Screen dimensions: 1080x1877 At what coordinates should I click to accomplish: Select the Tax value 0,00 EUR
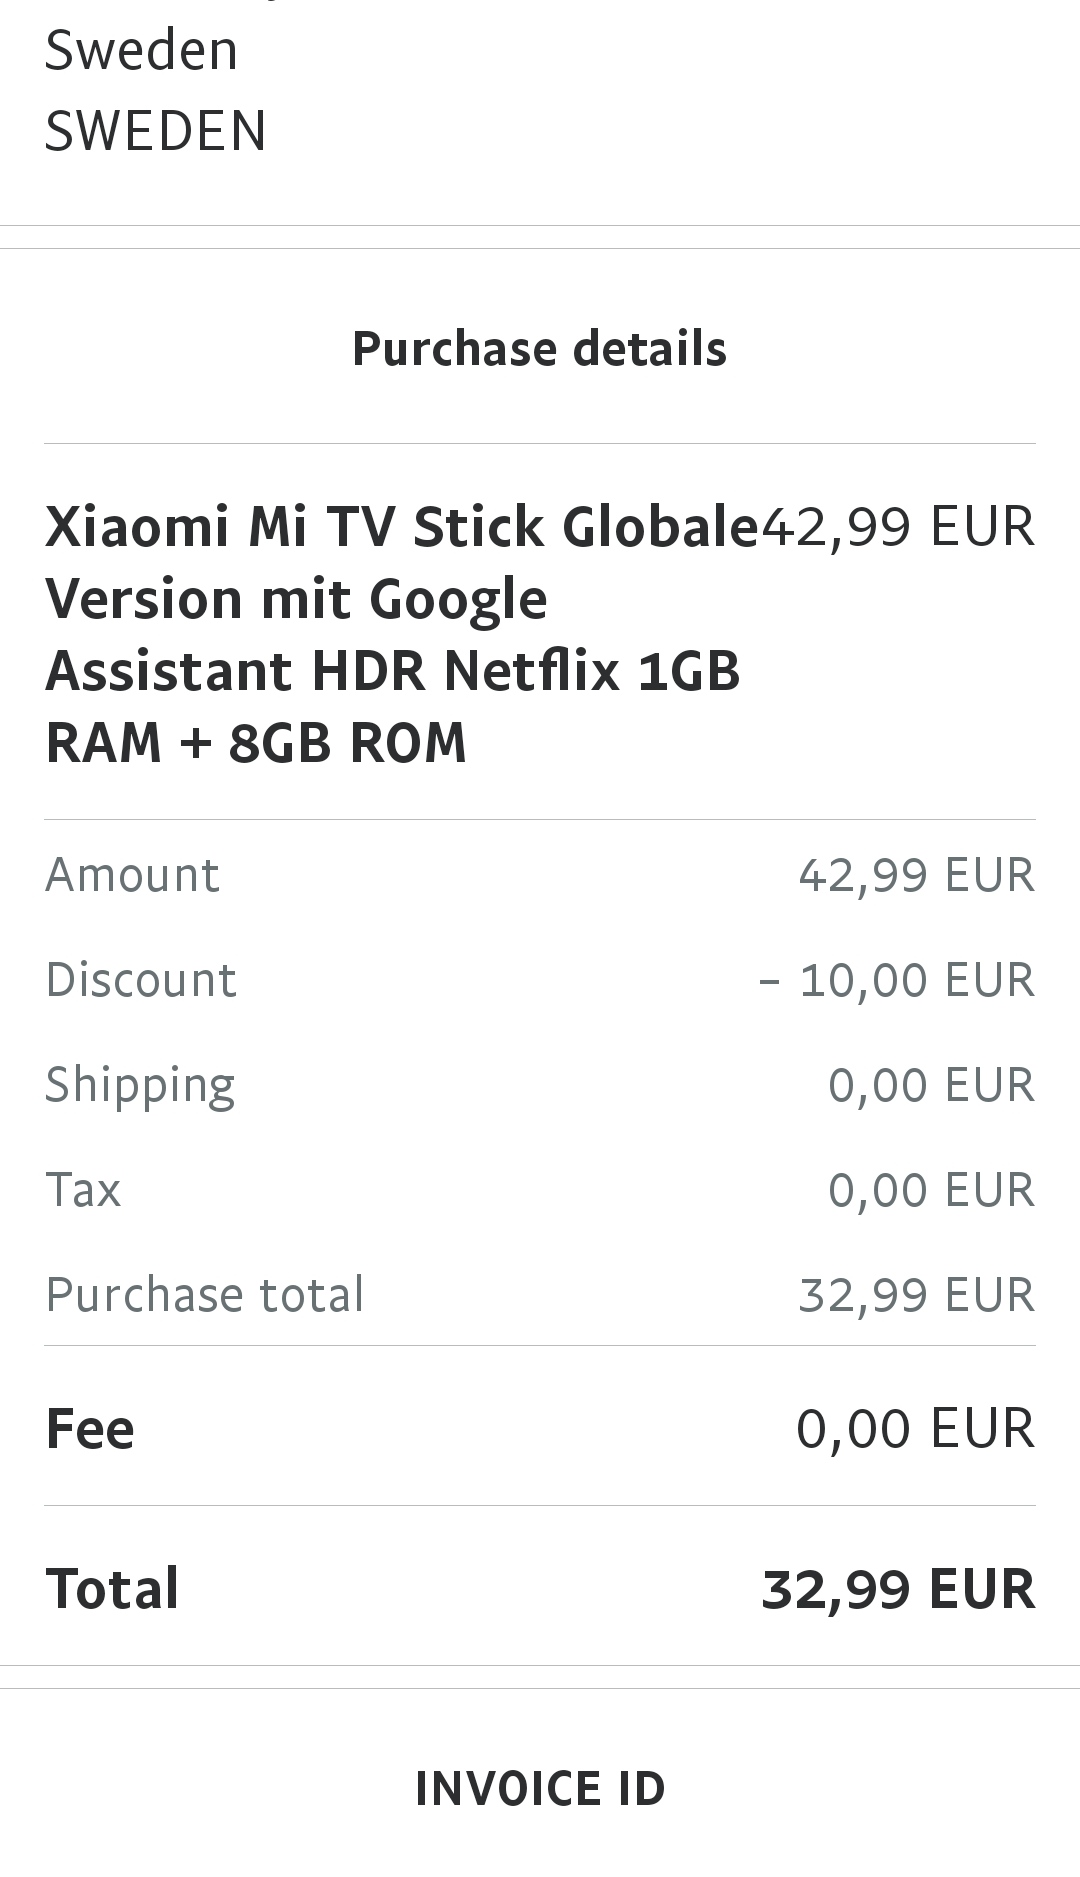pyautogui.click(x=931, y=1190)
